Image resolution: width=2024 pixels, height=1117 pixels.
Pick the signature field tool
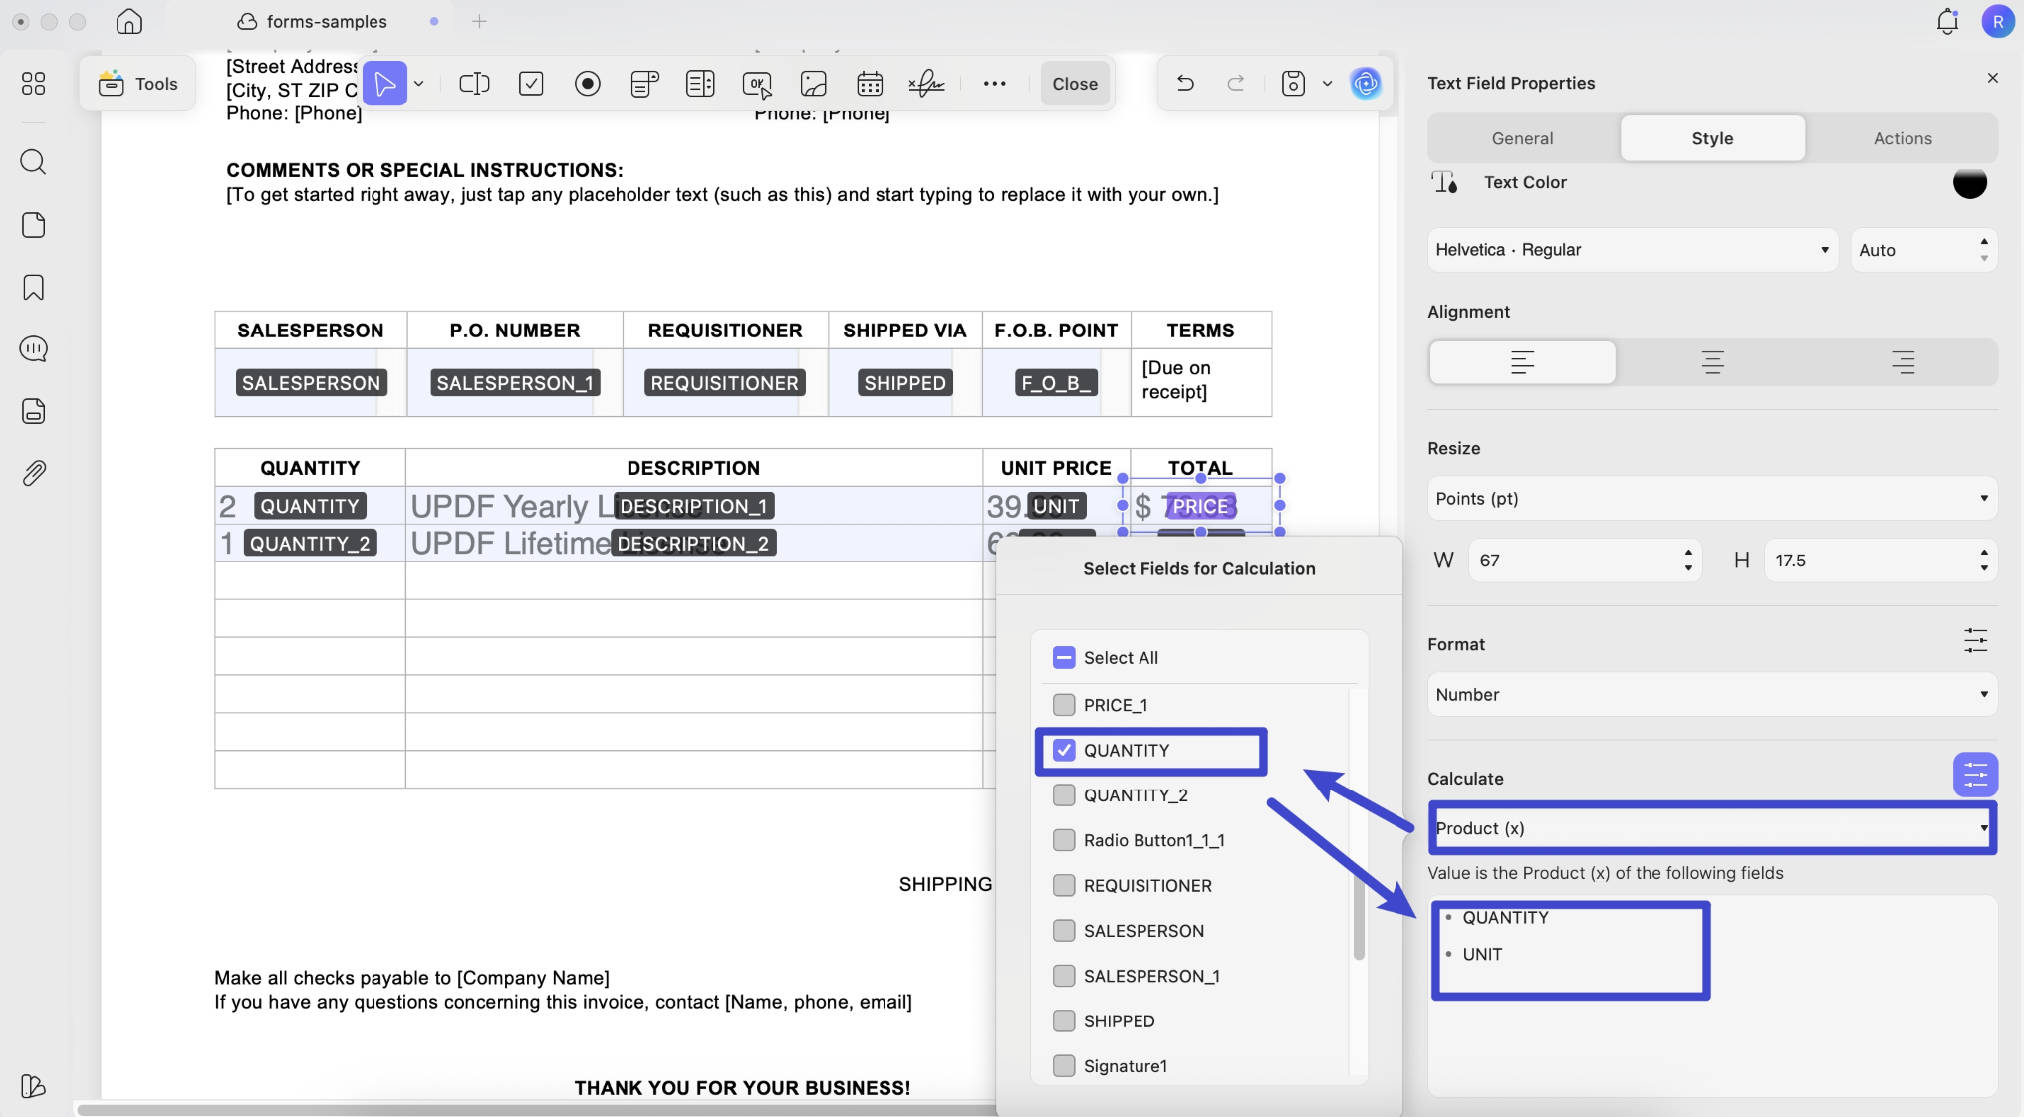coord(926,84)
